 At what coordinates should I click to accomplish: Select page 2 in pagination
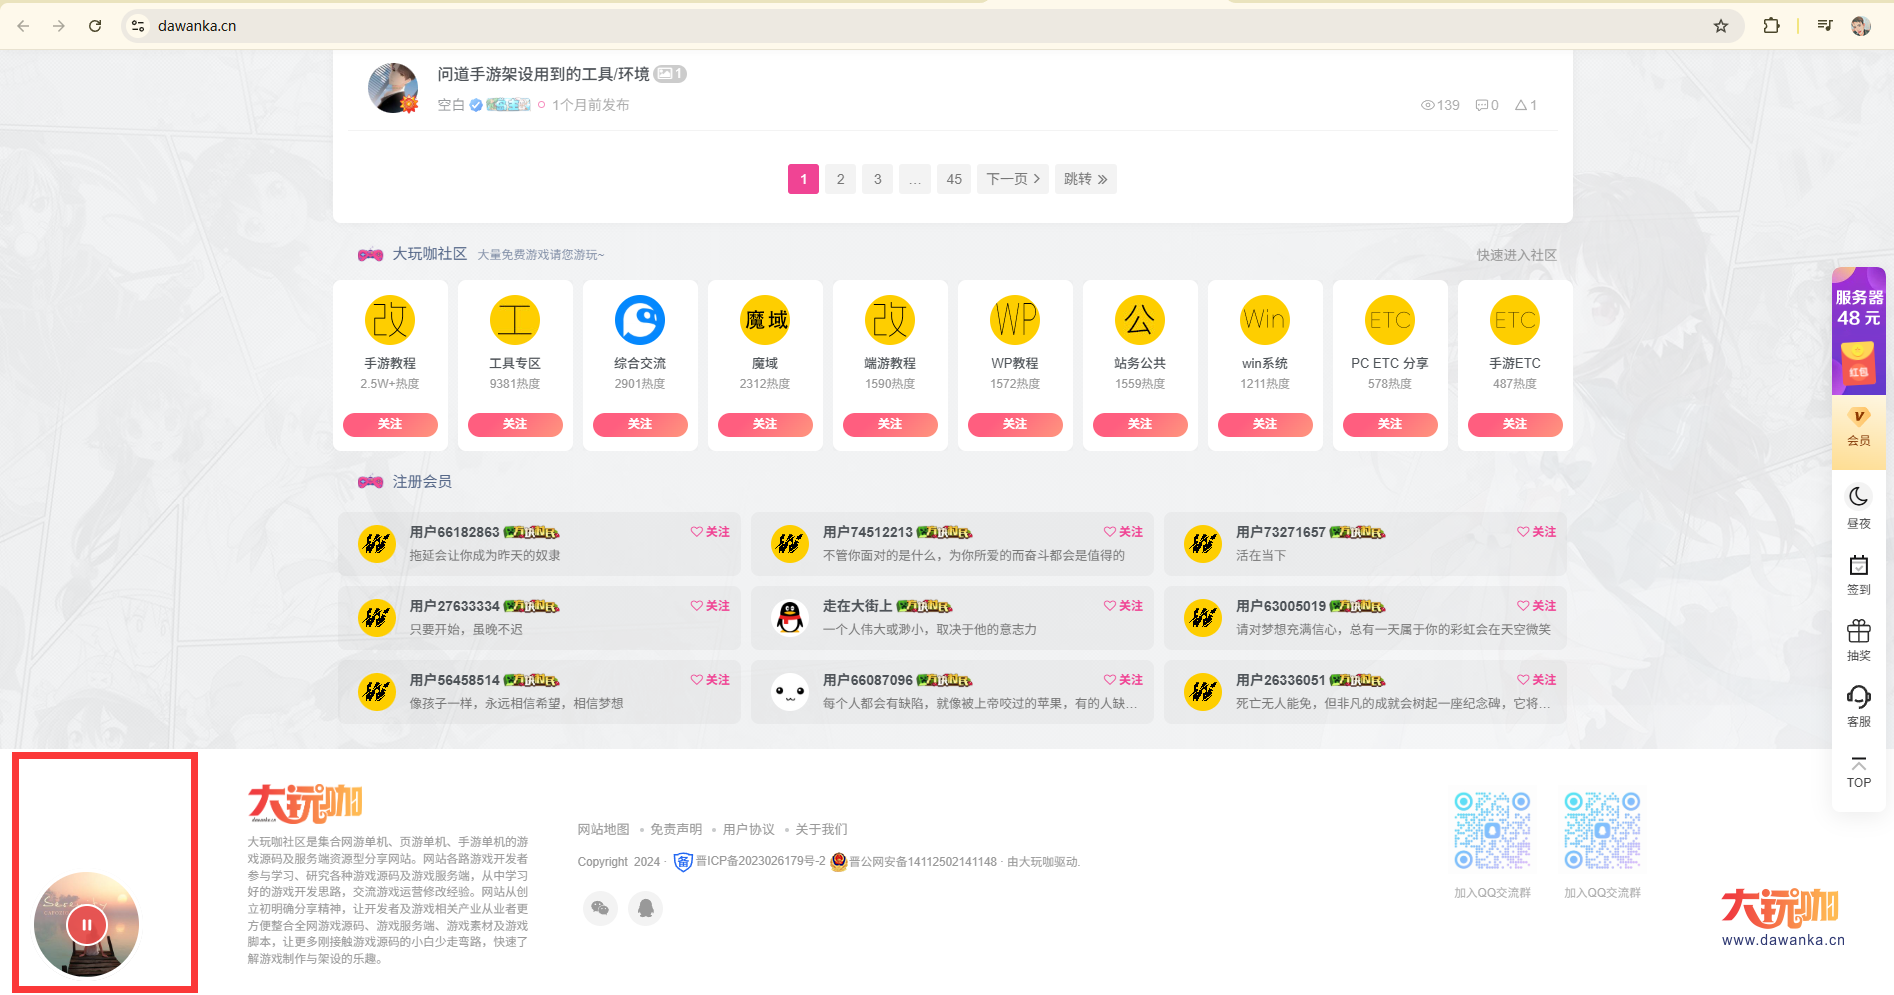point(840,179)
